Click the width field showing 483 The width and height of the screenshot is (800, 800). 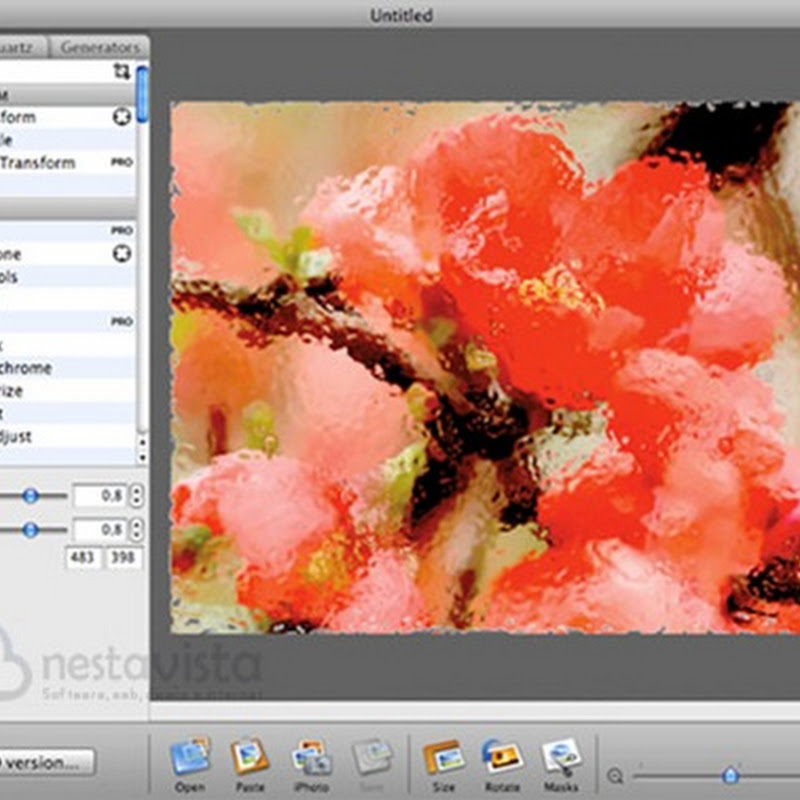[x=84, y=557]
